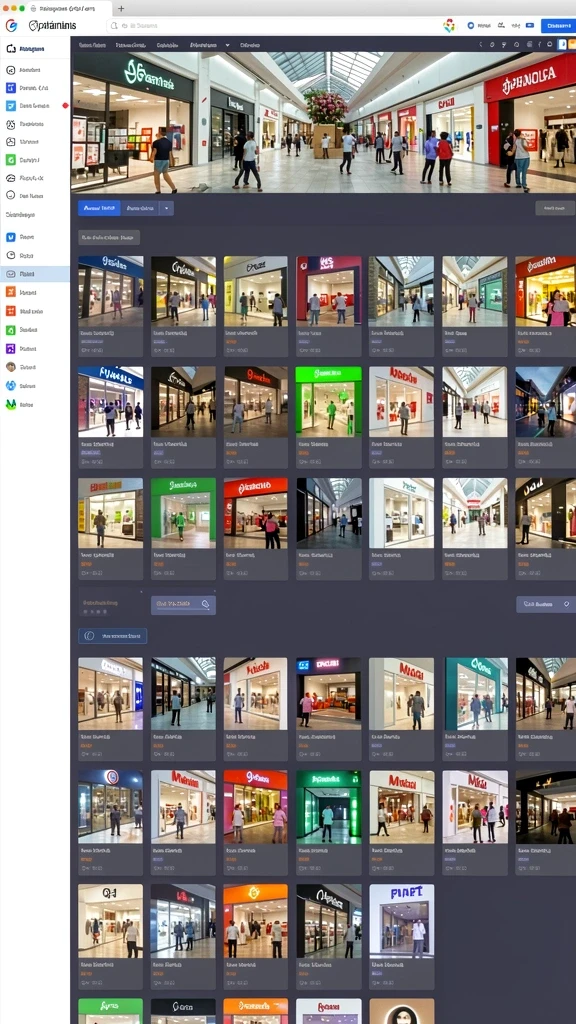Focus the search field in the top header
The width and height of the screenshot is (576, 1024).
point(271,25)
